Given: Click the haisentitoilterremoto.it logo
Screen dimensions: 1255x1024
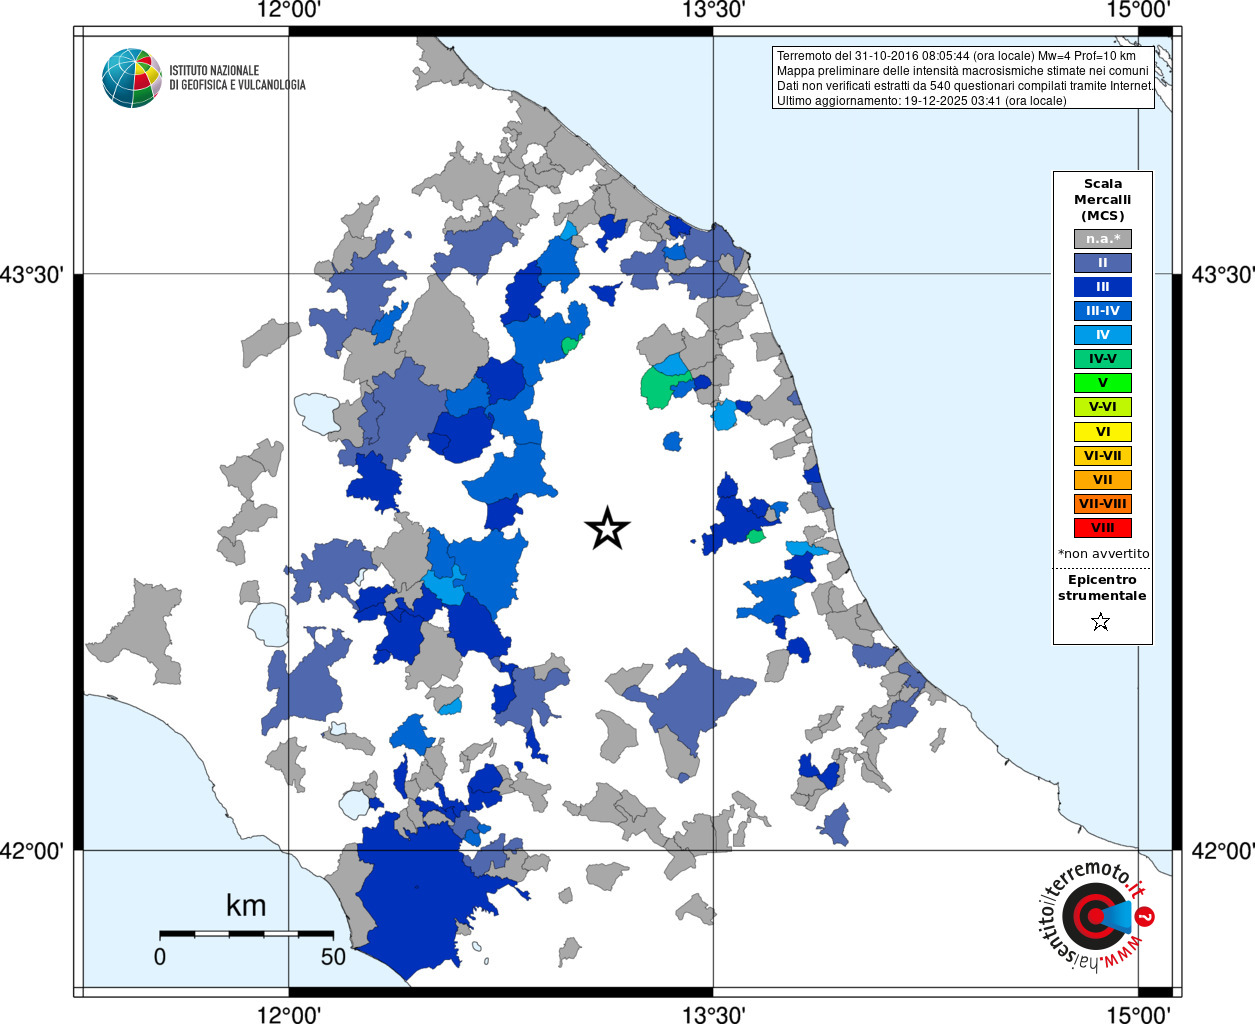Looking at the screenshot, I should [x=1097, y=916].
